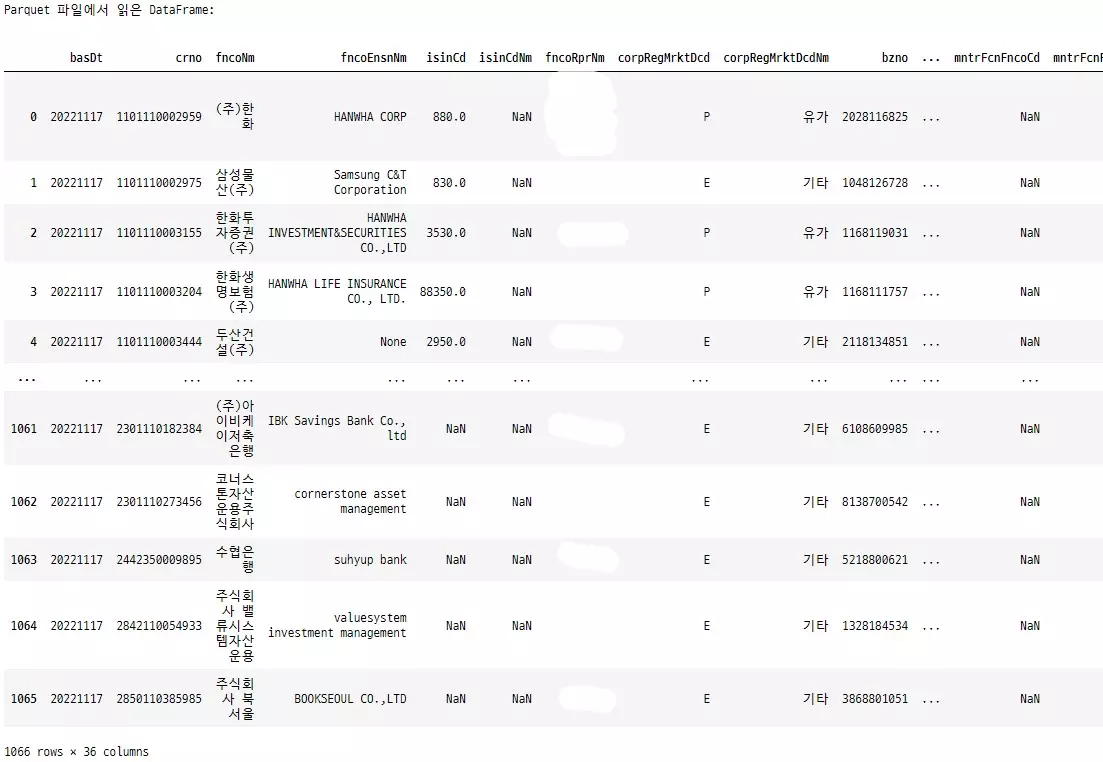Click the crno column header

click(x=188, y=58)
